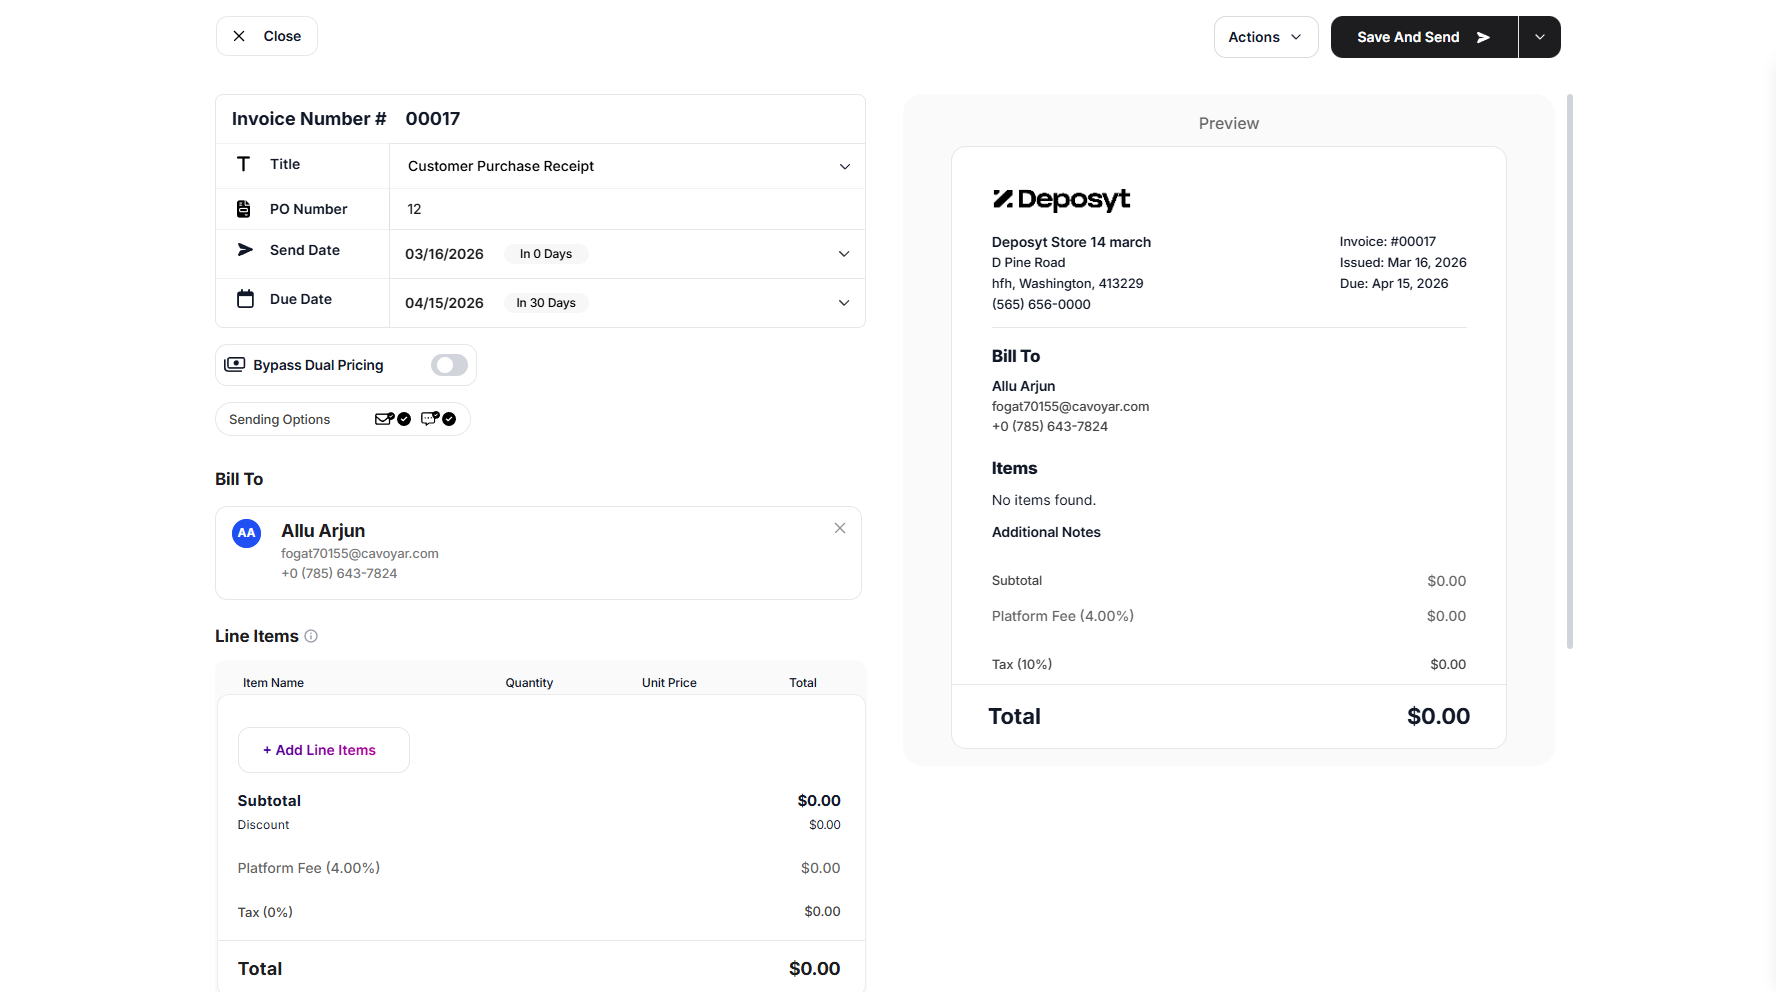Toggle Bypass Dual Pricing switch
This screenshot has height=992, width=1776.
click(449, 365)
